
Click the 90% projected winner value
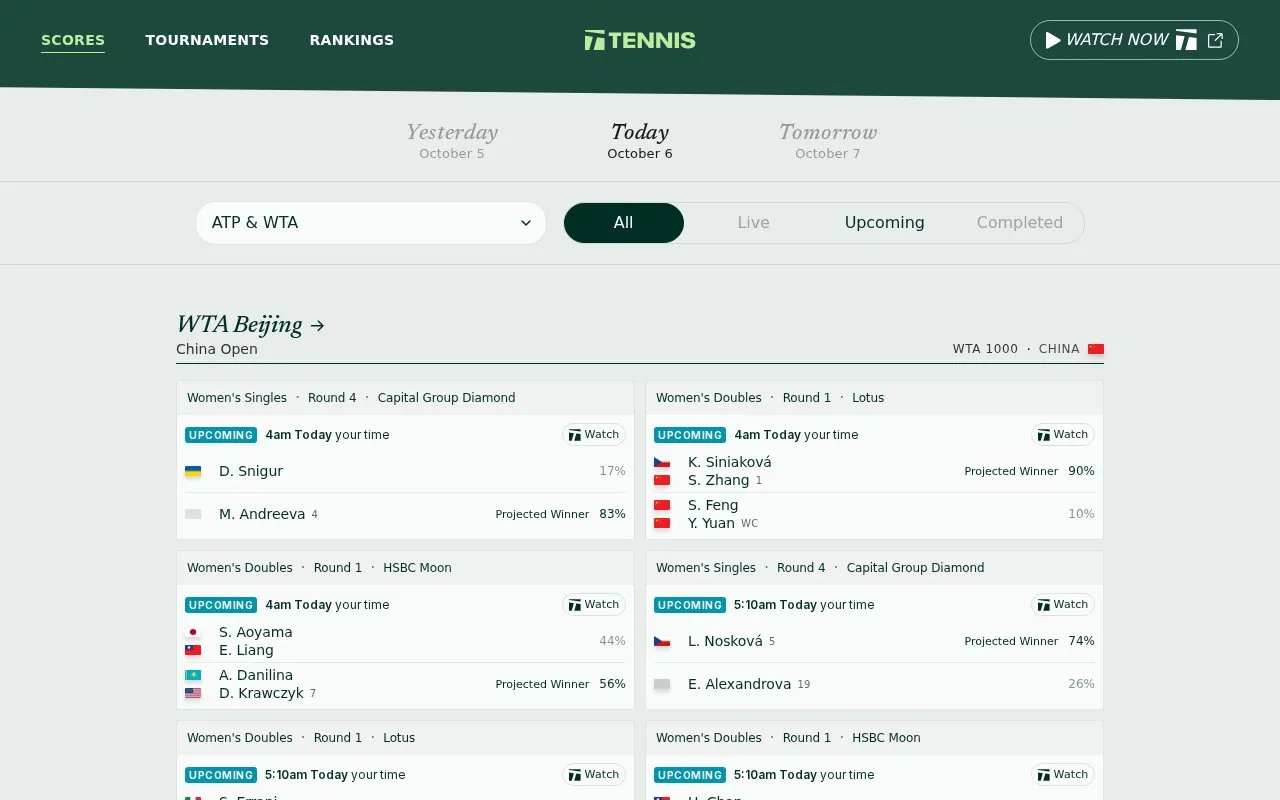click(1081, 471)
